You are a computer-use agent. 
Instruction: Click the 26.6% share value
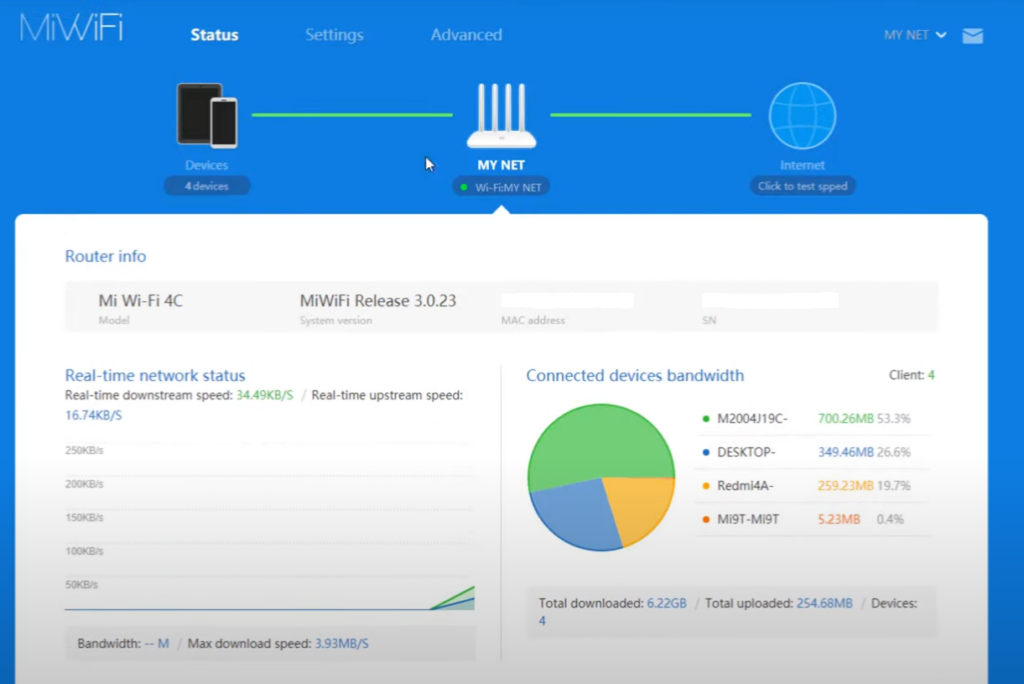point(893,452)
